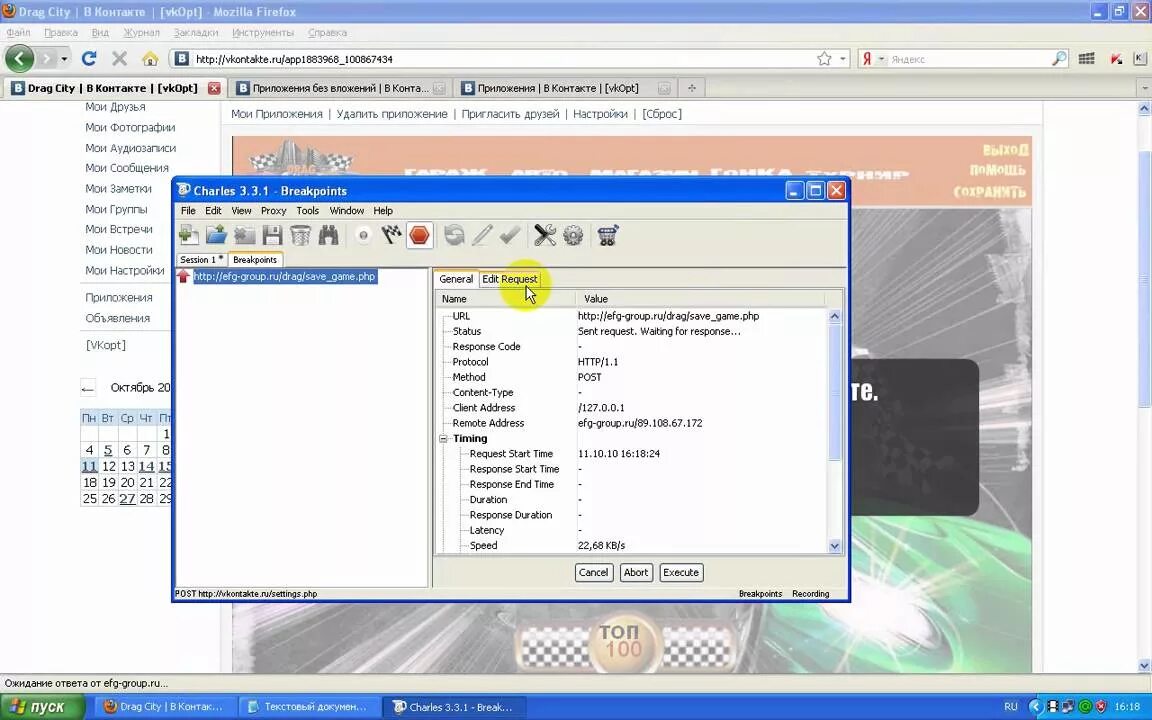Click the shopping cart purchase icon

(x=608, y=235)
